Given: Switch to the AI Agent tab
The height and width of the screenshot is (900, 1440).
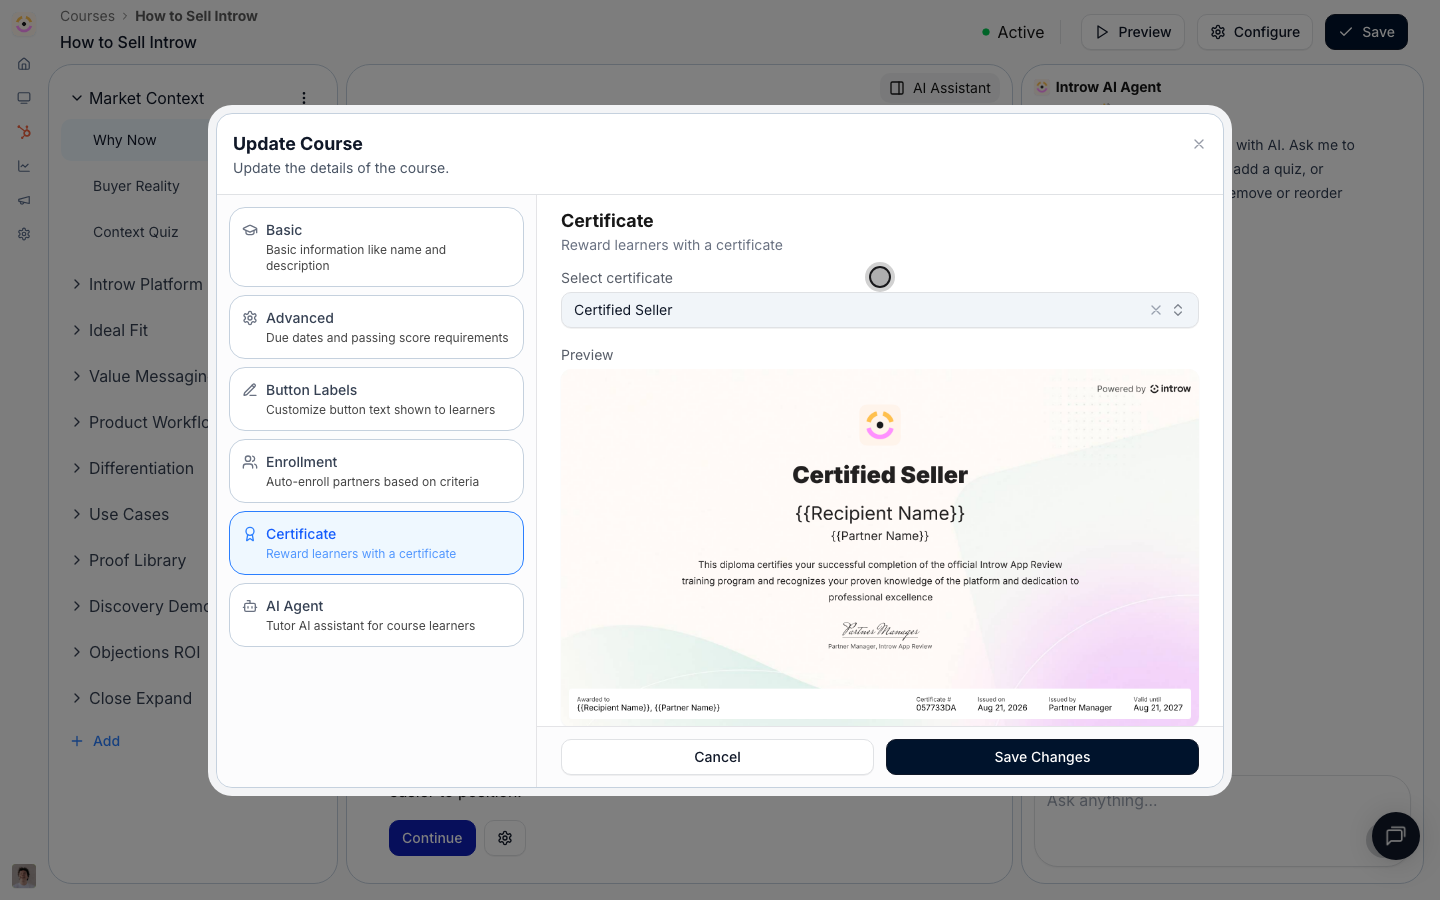Looking at the screenshot, I should point(376,615).
